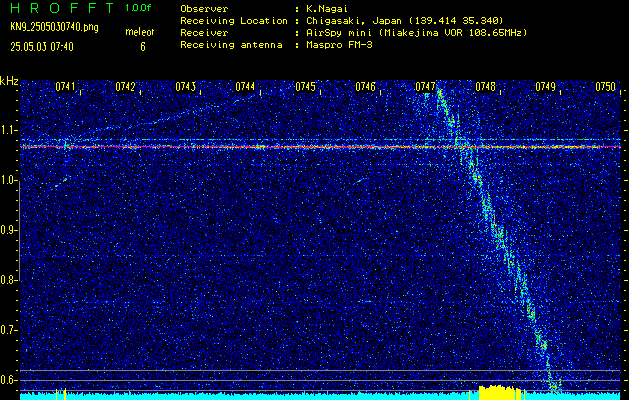Click the kHz axis unit label
The image size is (629, 400).
(x=9, y=81)
